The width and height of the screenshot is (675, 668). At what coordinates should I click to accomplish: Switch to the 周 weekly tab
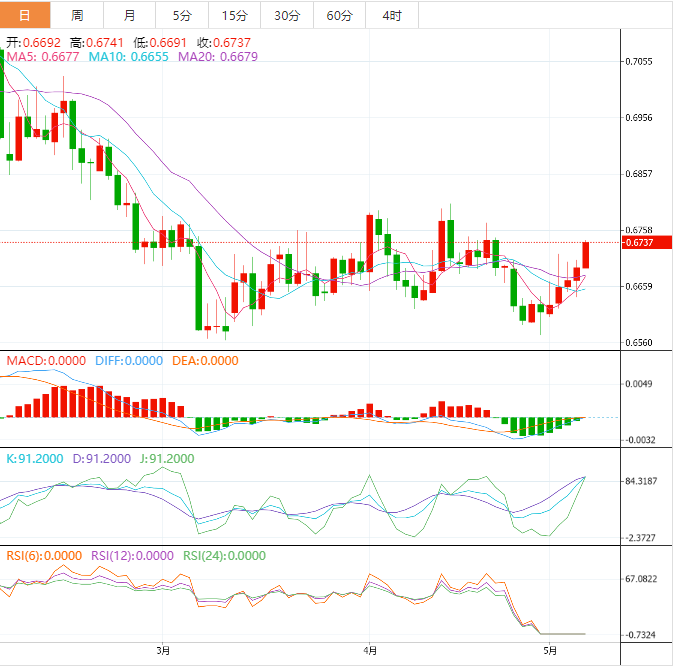pyautogui.click(x=77, y=15)
